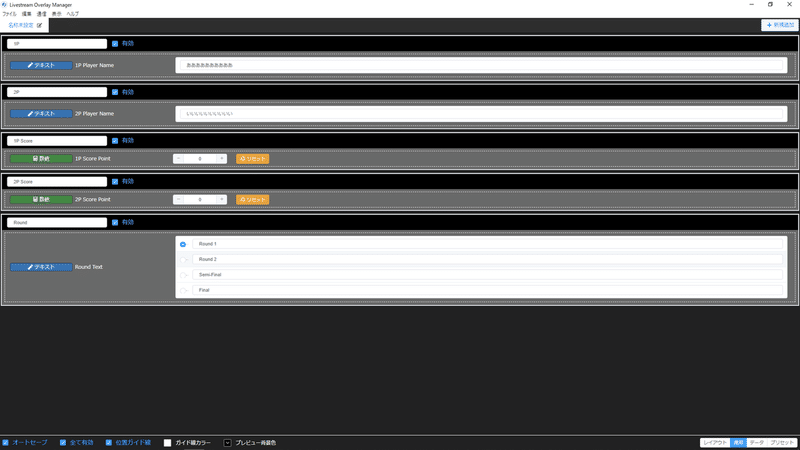The image size is (800, 450).
Task: Click the 1P Player Name text field
Action: click(x=481, y=65)
